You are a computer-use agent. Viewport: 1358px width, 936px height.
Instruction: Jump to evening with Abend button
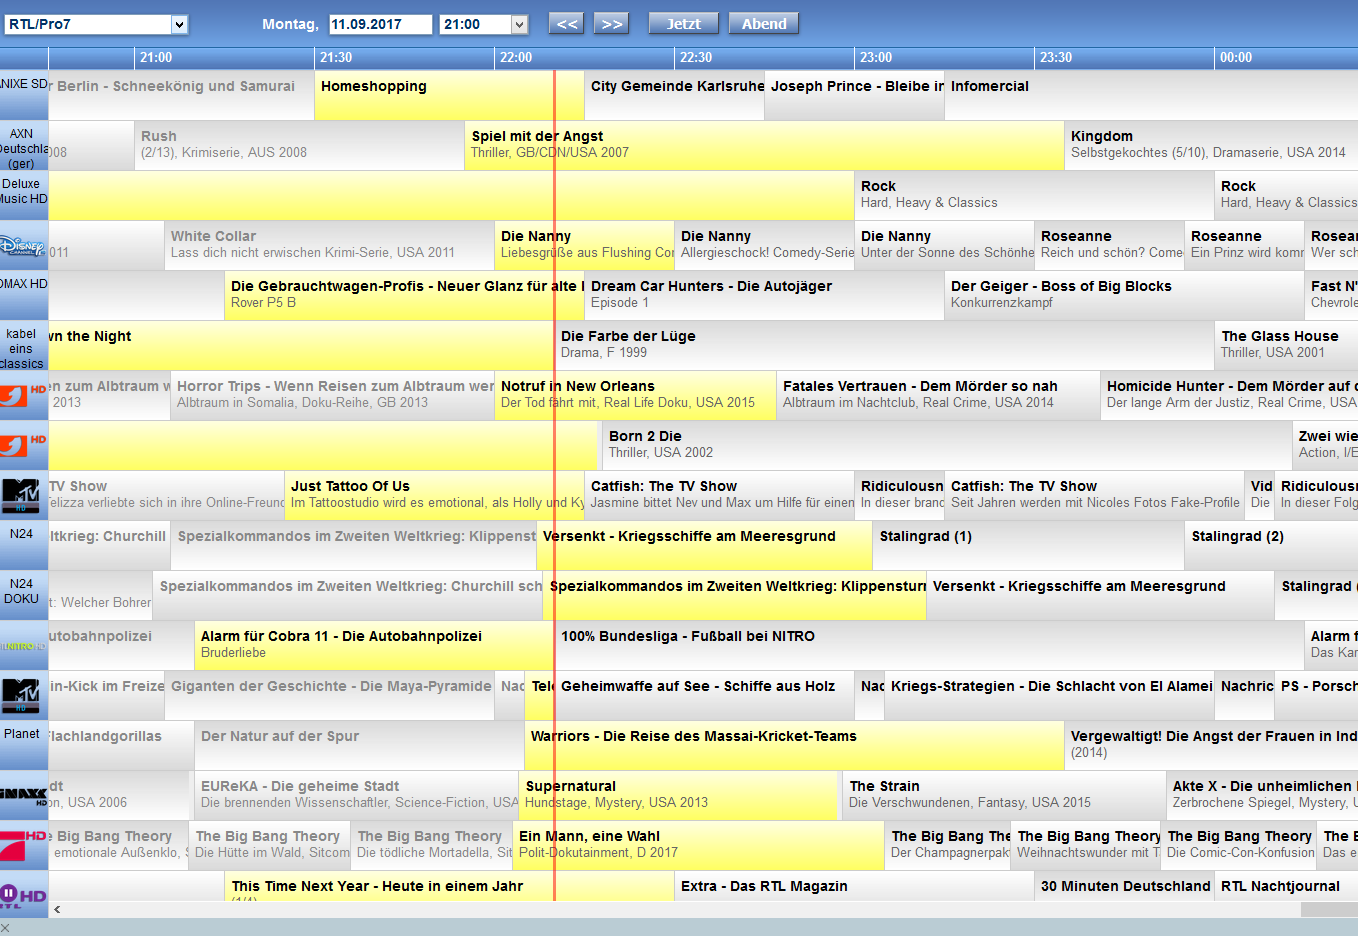click(764, 24)
